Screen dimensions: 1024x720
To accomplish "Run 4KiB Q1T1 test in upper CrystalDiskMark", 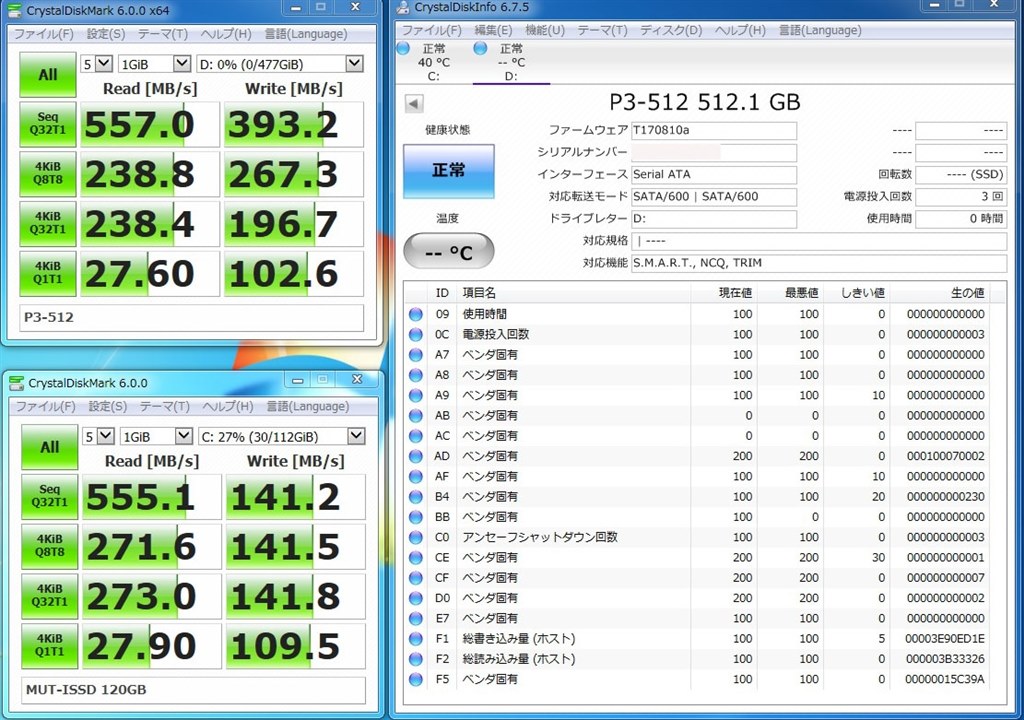I will click(48, 272).
